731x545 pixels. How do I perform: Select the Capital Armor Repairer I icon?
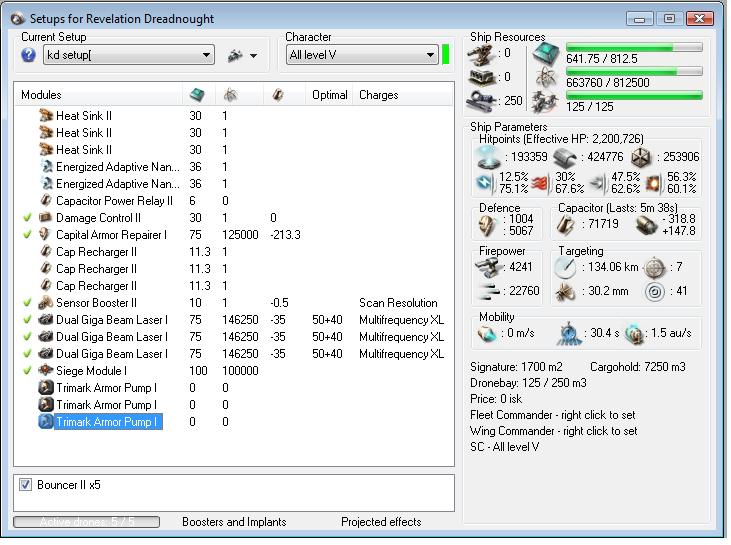[x=46, y=235]
